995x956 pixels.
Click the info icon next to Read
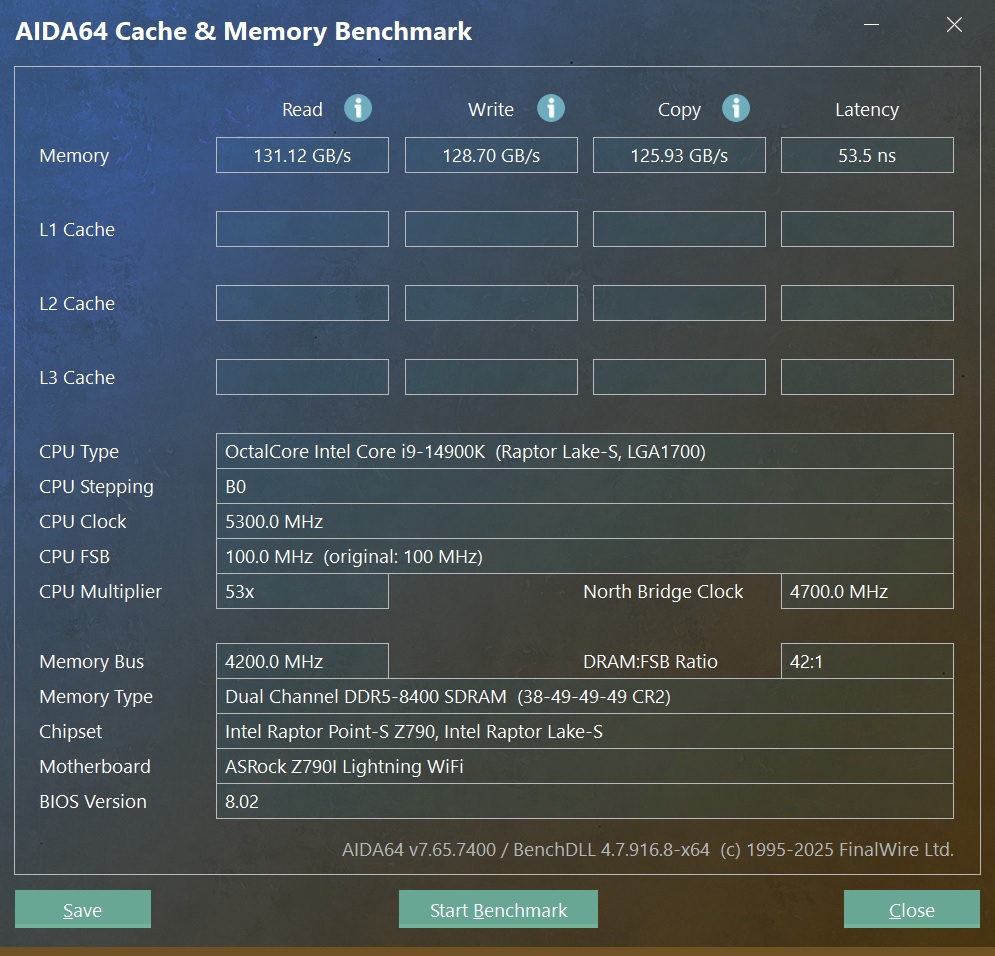click(358, 108)
